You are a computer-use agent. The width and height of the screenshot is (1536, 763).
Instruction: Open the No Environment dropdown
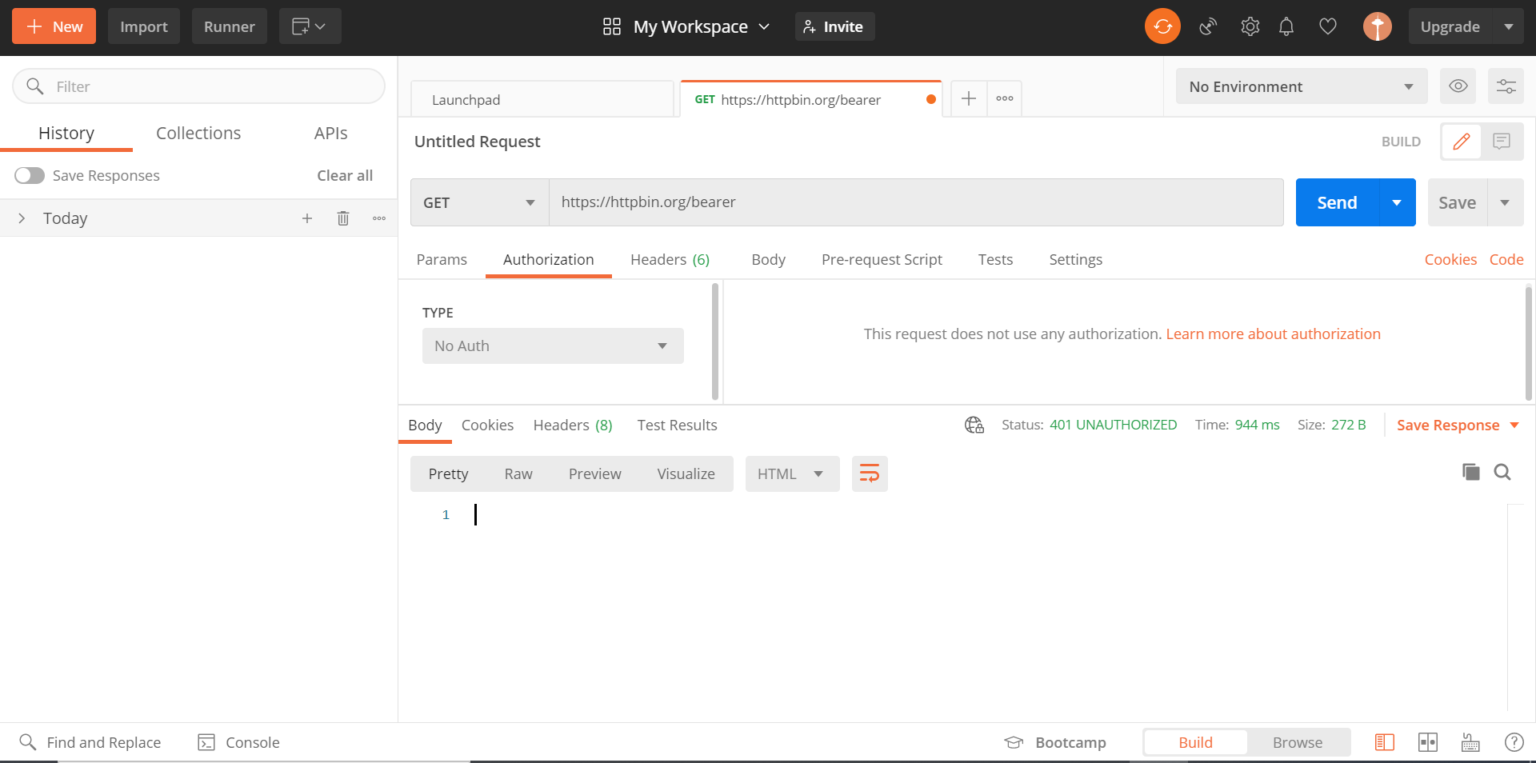1300,86
